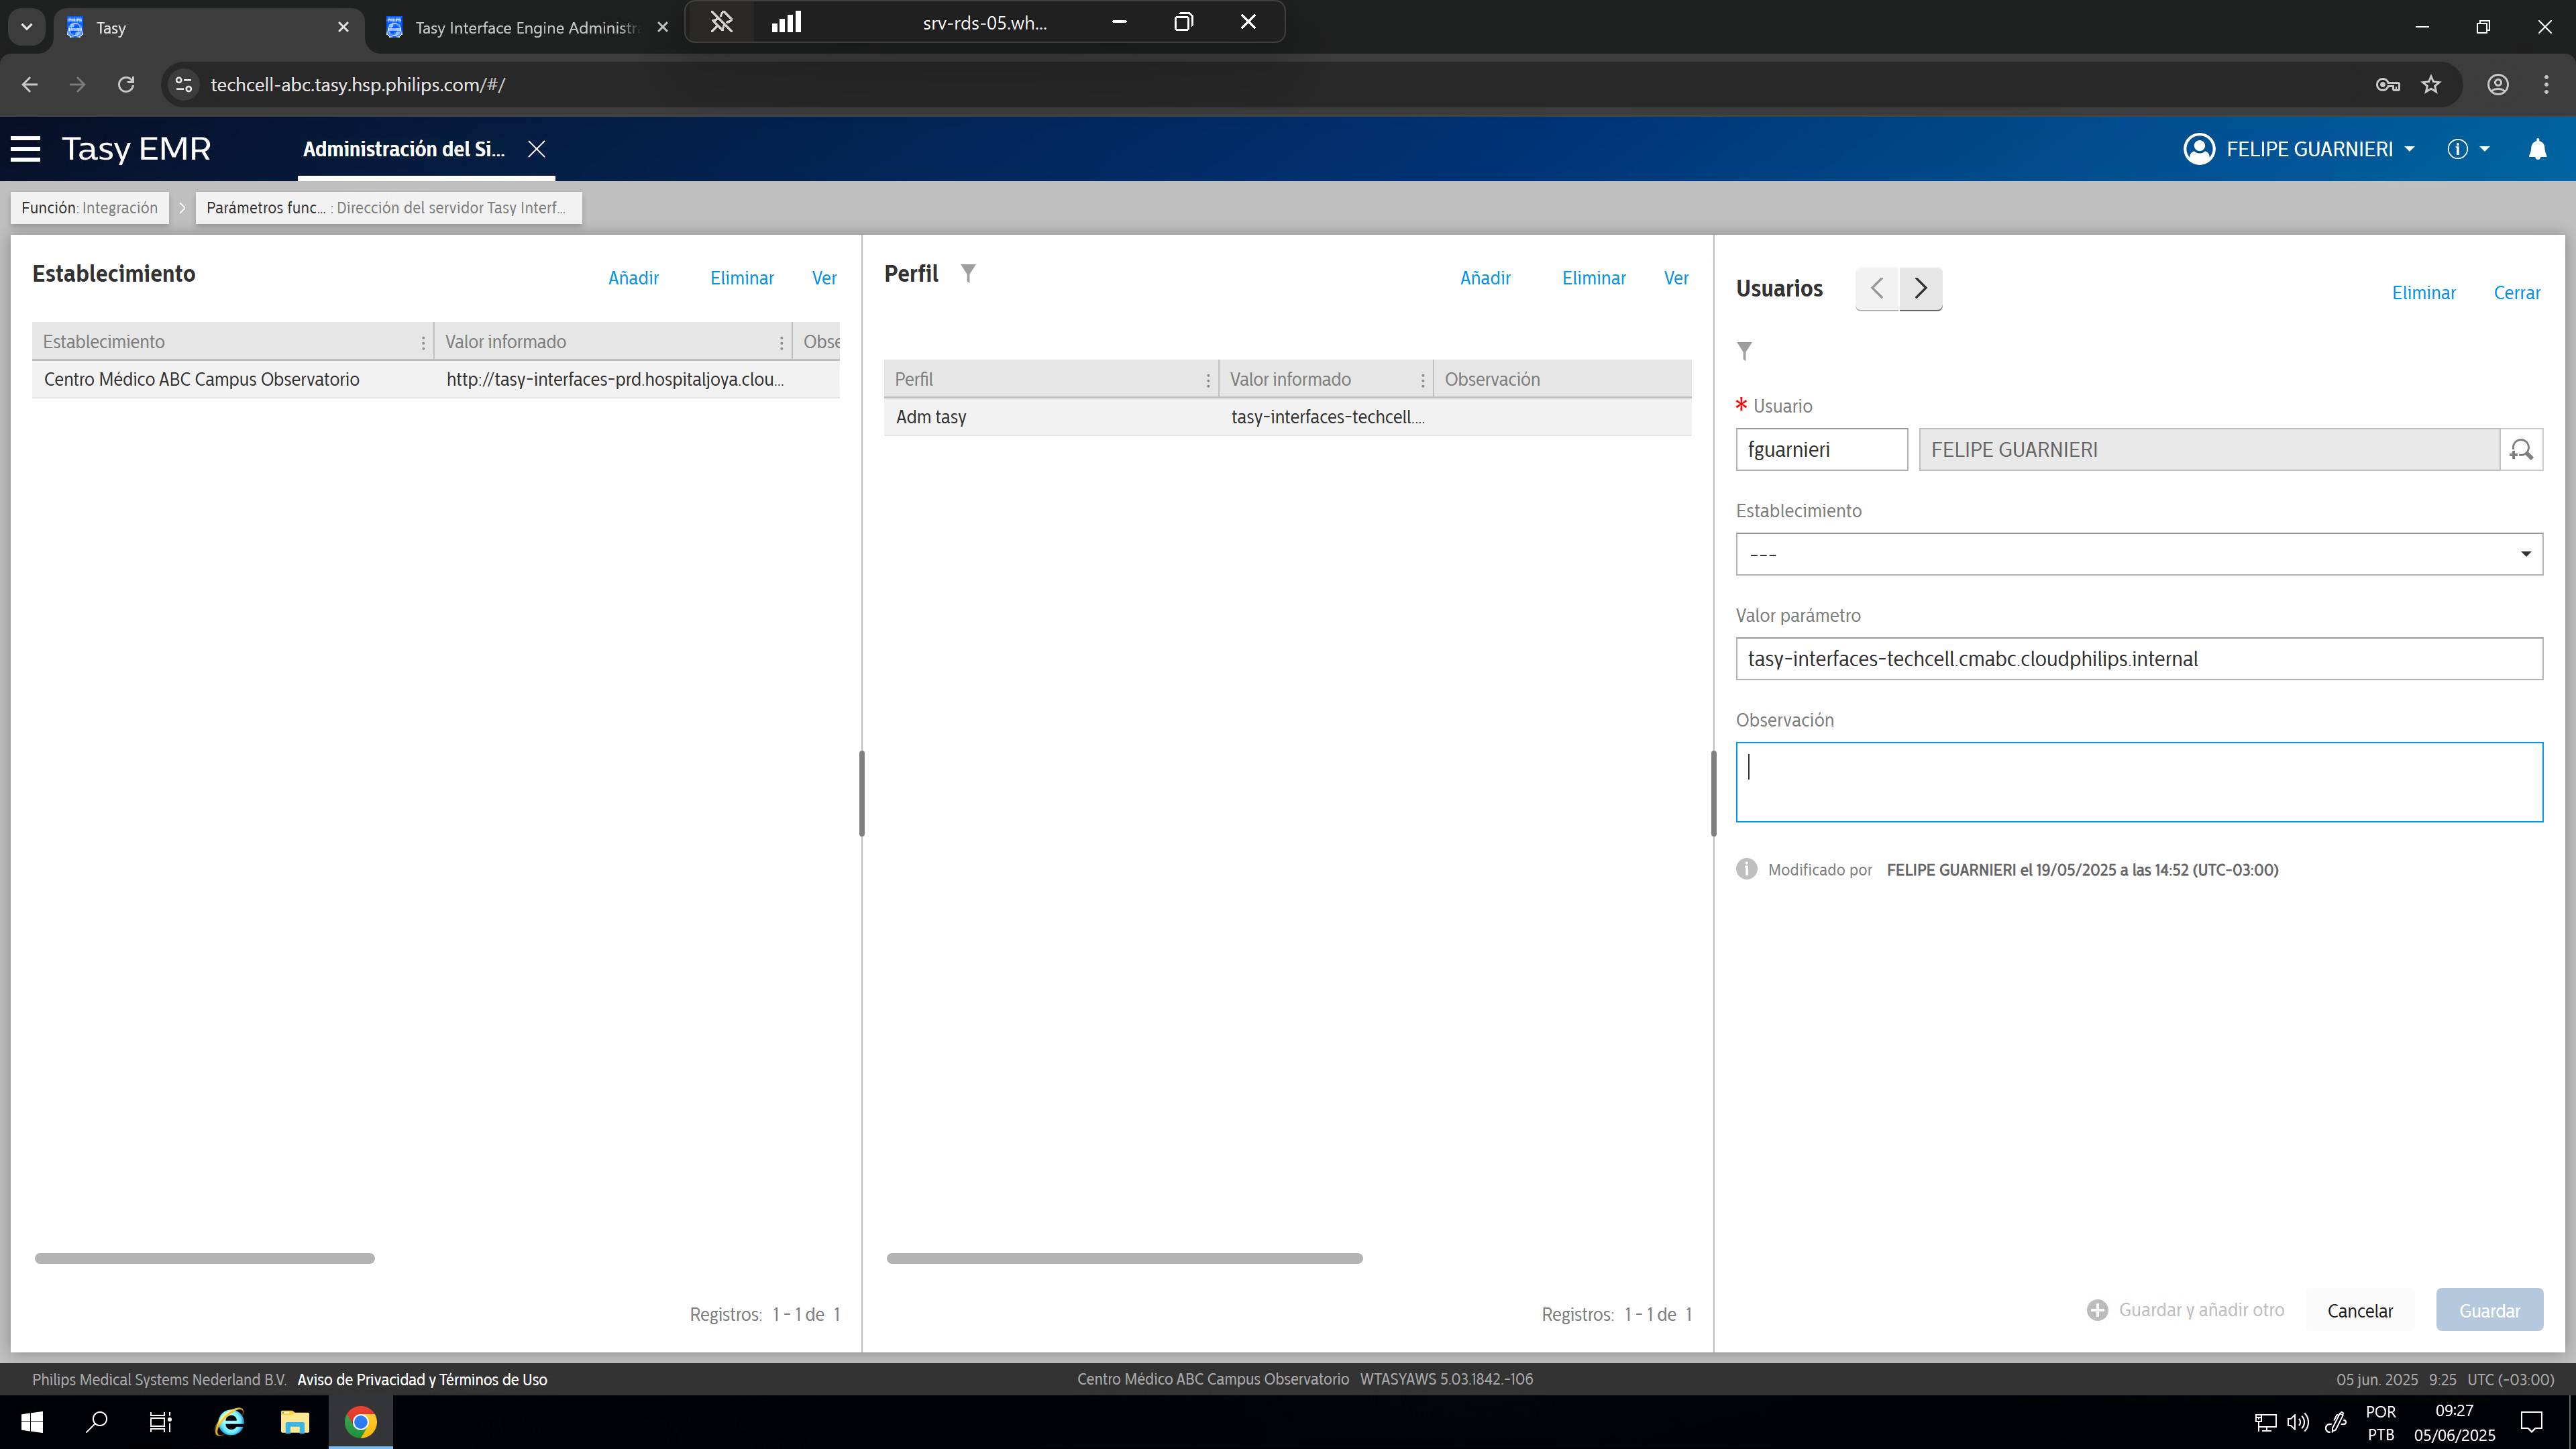Image resolution: width=2576 pixels, height=1449 pixels.
Task: Click the Guardar button
Action: [x=2489, y=1310]
